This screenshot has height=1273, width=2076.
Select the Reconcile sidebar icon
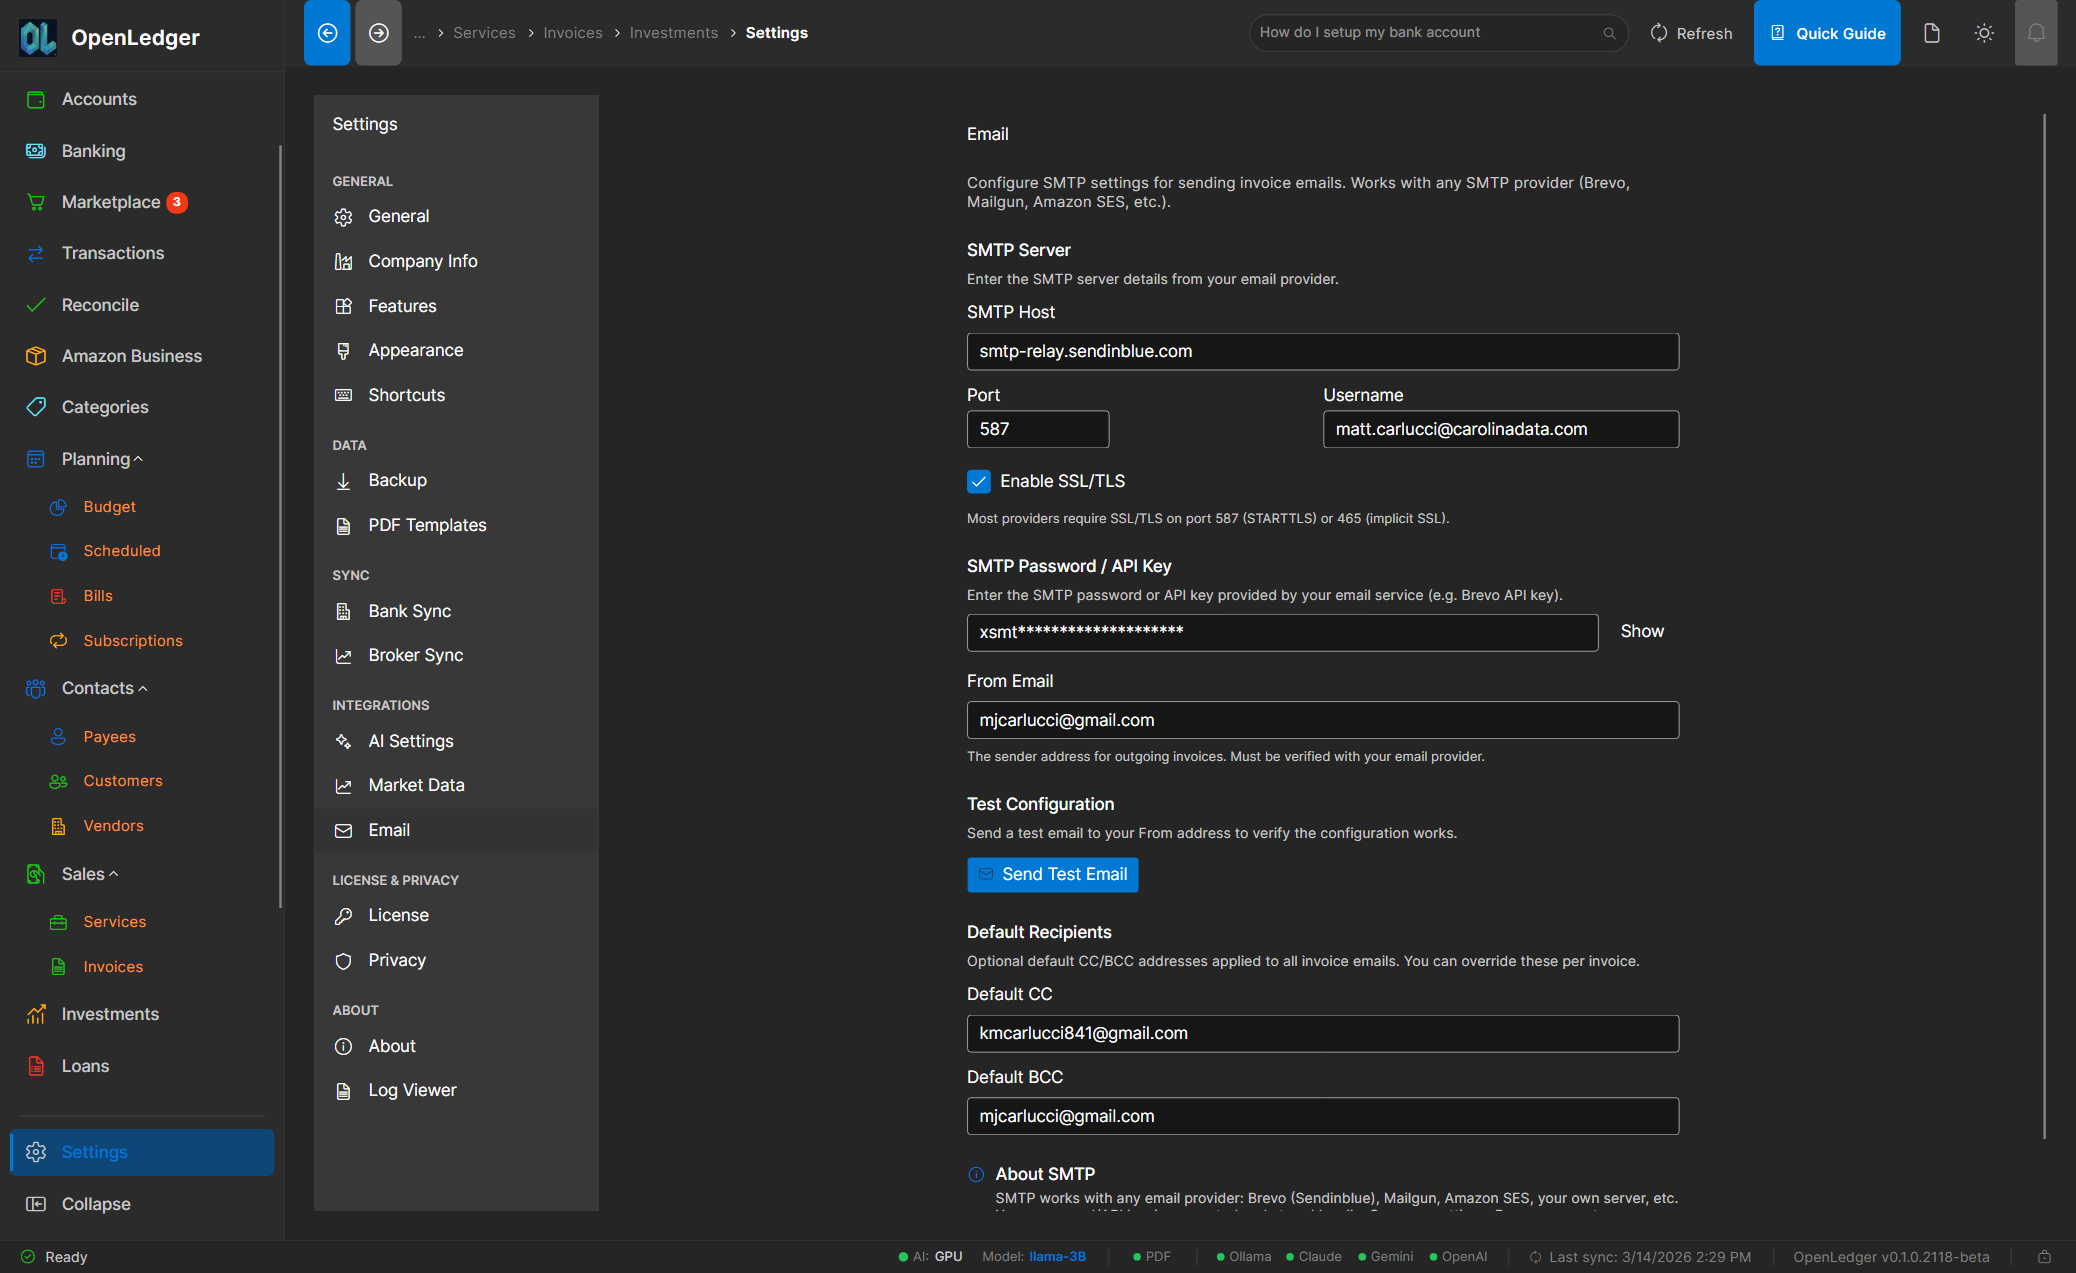[36, 304]
